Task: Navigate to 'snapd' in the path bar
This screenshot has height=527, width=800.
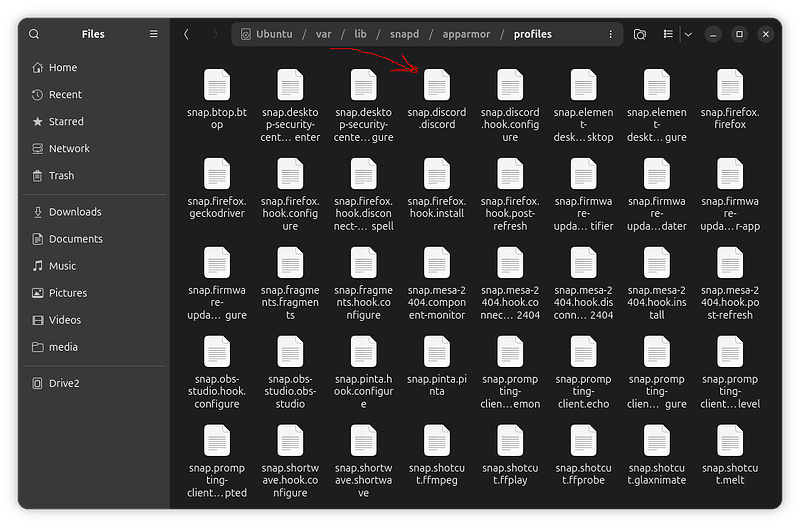Action: point(403,34)
